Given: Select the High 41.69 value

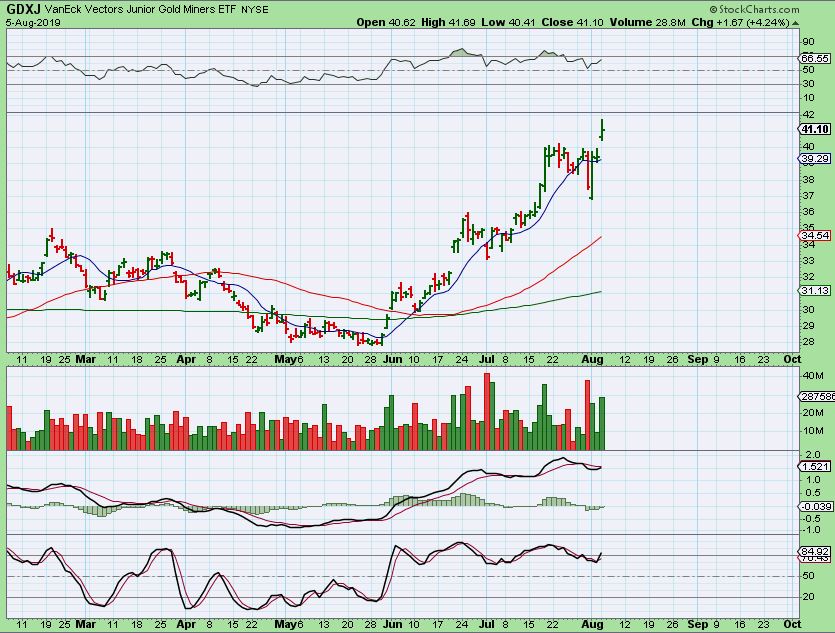Looking at the screenshot, I should click(448, 22).
